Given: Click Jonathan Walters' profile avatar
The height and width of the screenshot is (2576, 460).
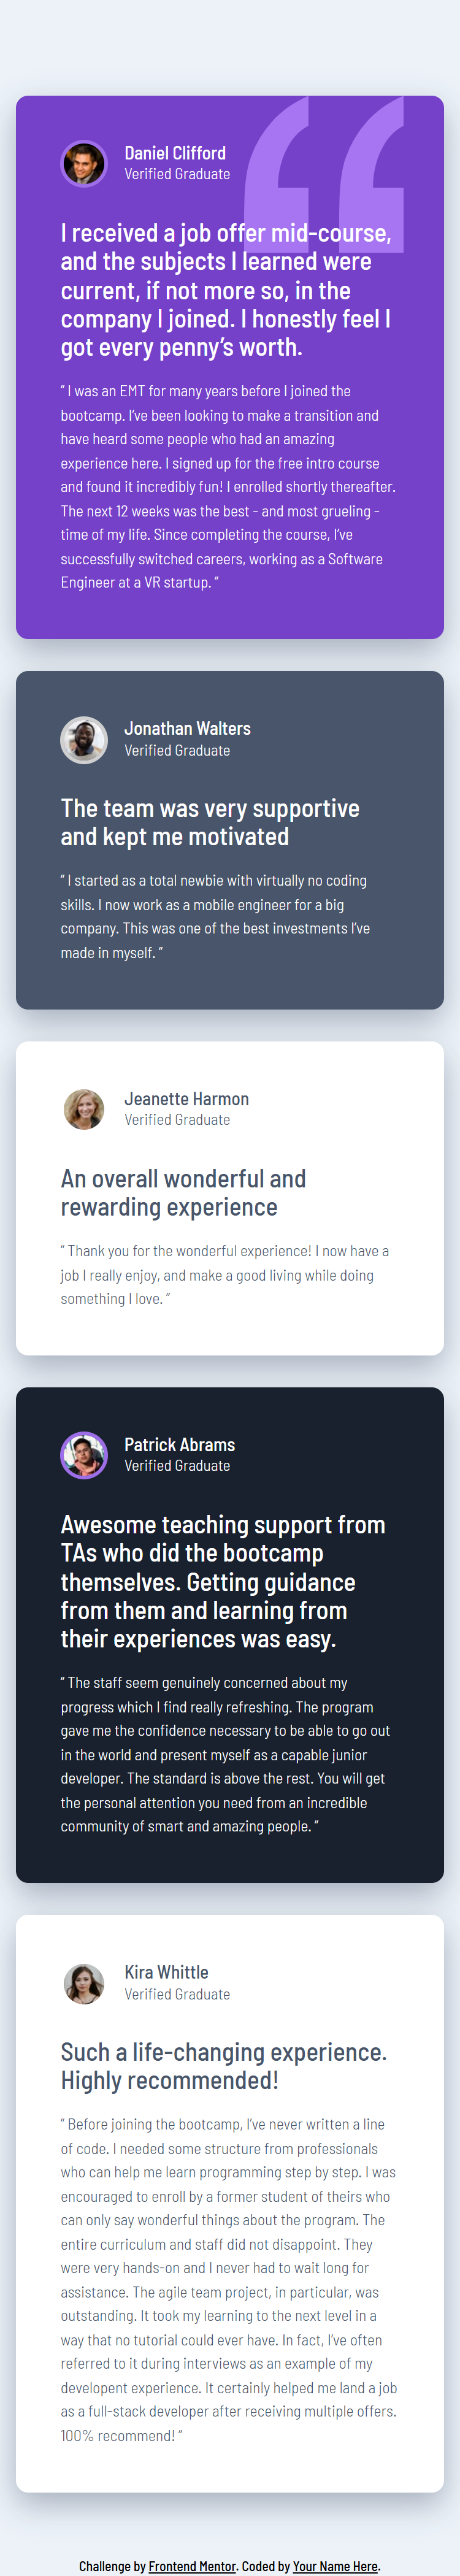Looking at the screenshot, I should pos(84,740).
